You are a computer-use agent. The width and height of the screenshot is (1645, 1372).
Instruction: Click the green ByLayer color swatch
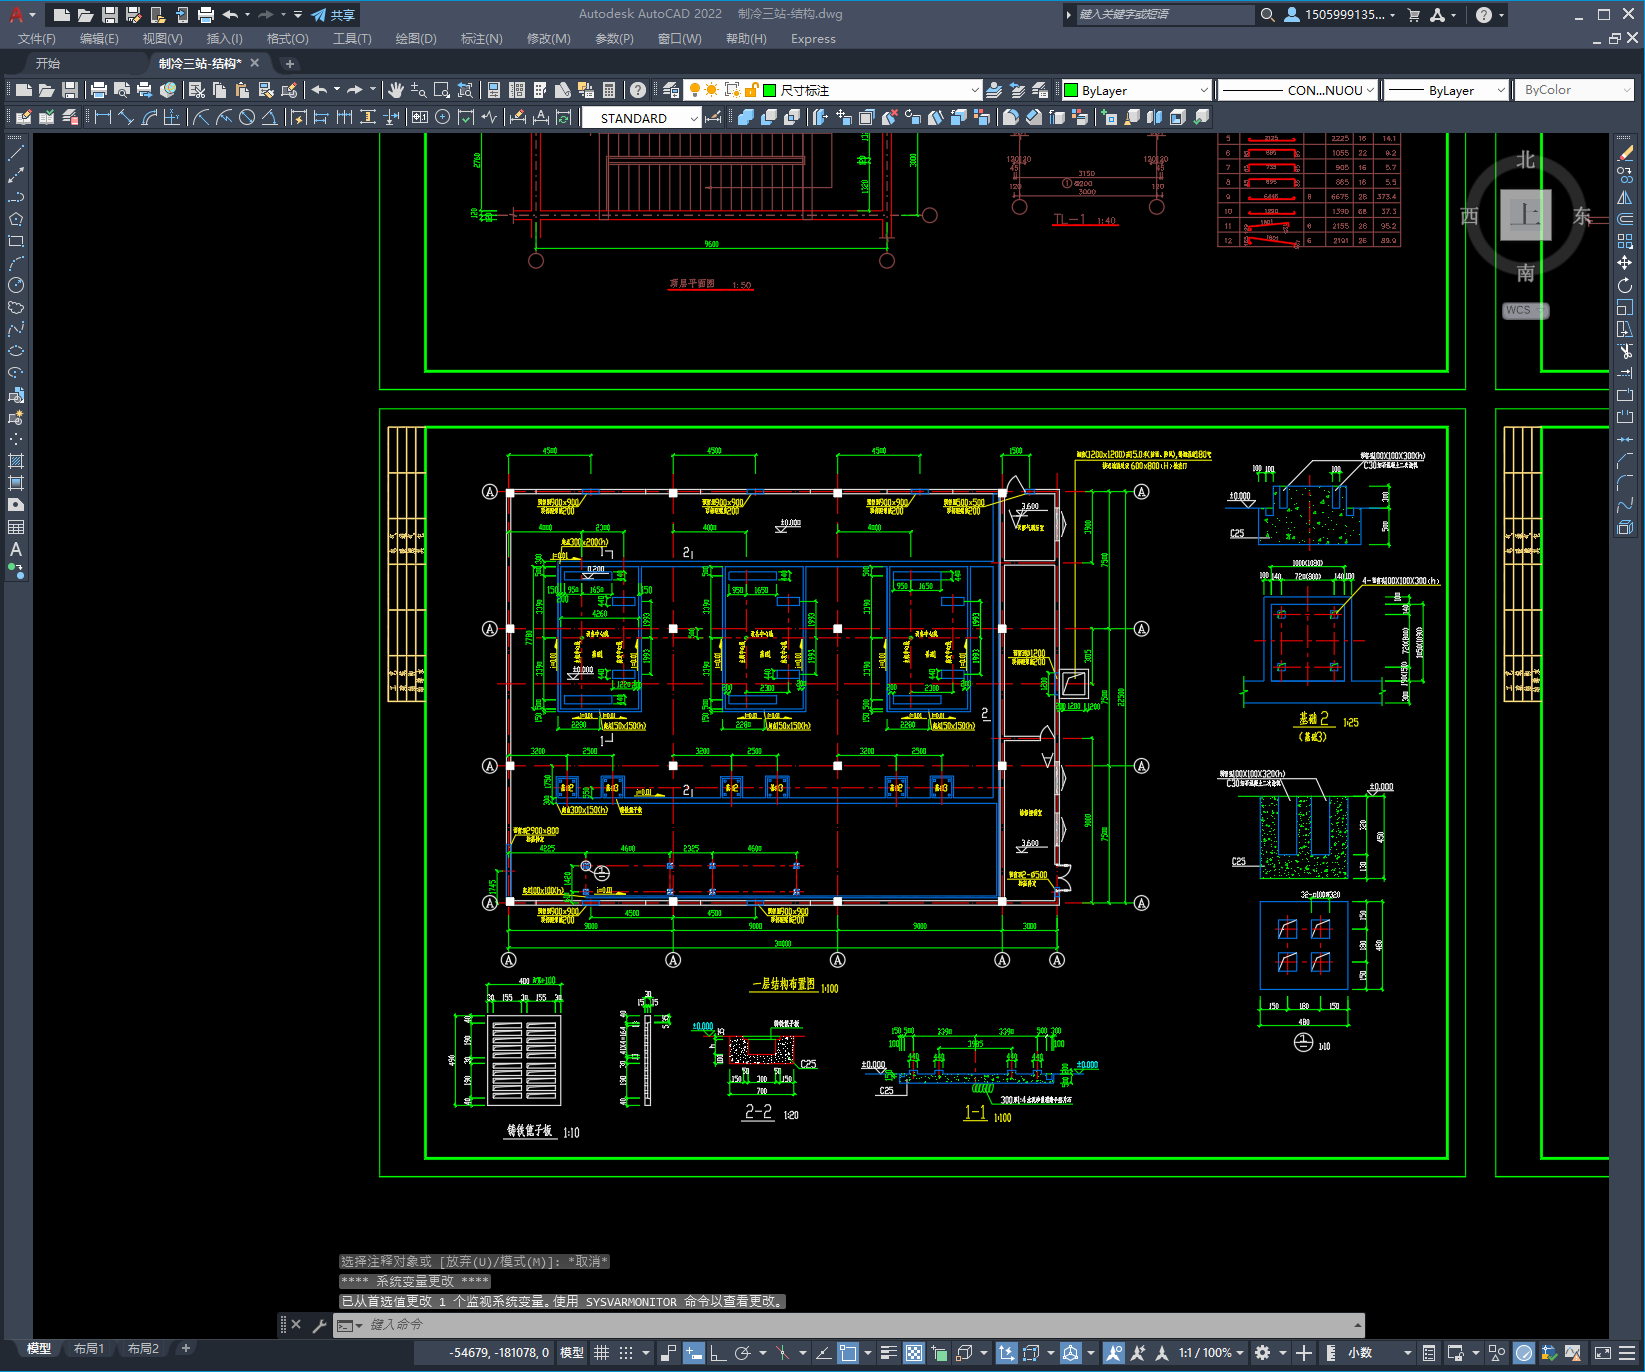pos(1071,90)
